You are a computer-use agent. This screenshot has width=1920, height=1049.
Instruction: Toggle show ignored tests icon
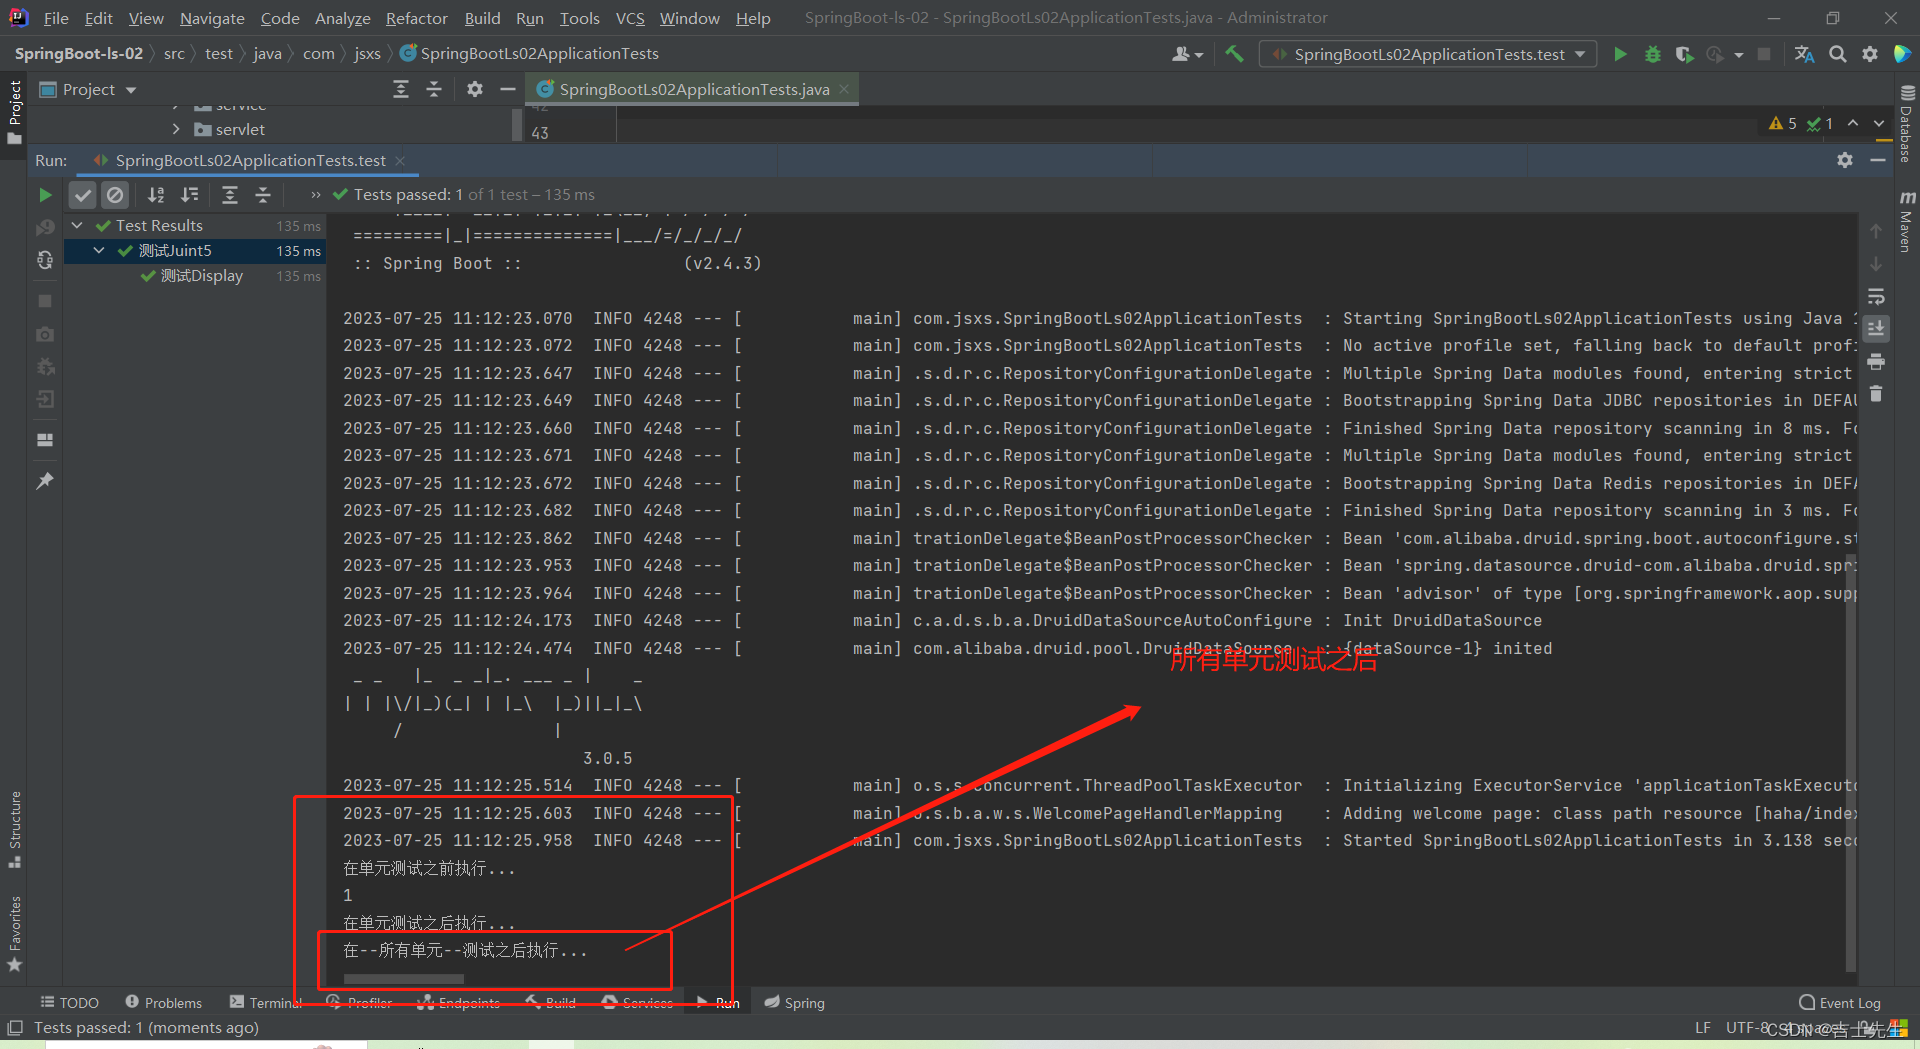115,195
